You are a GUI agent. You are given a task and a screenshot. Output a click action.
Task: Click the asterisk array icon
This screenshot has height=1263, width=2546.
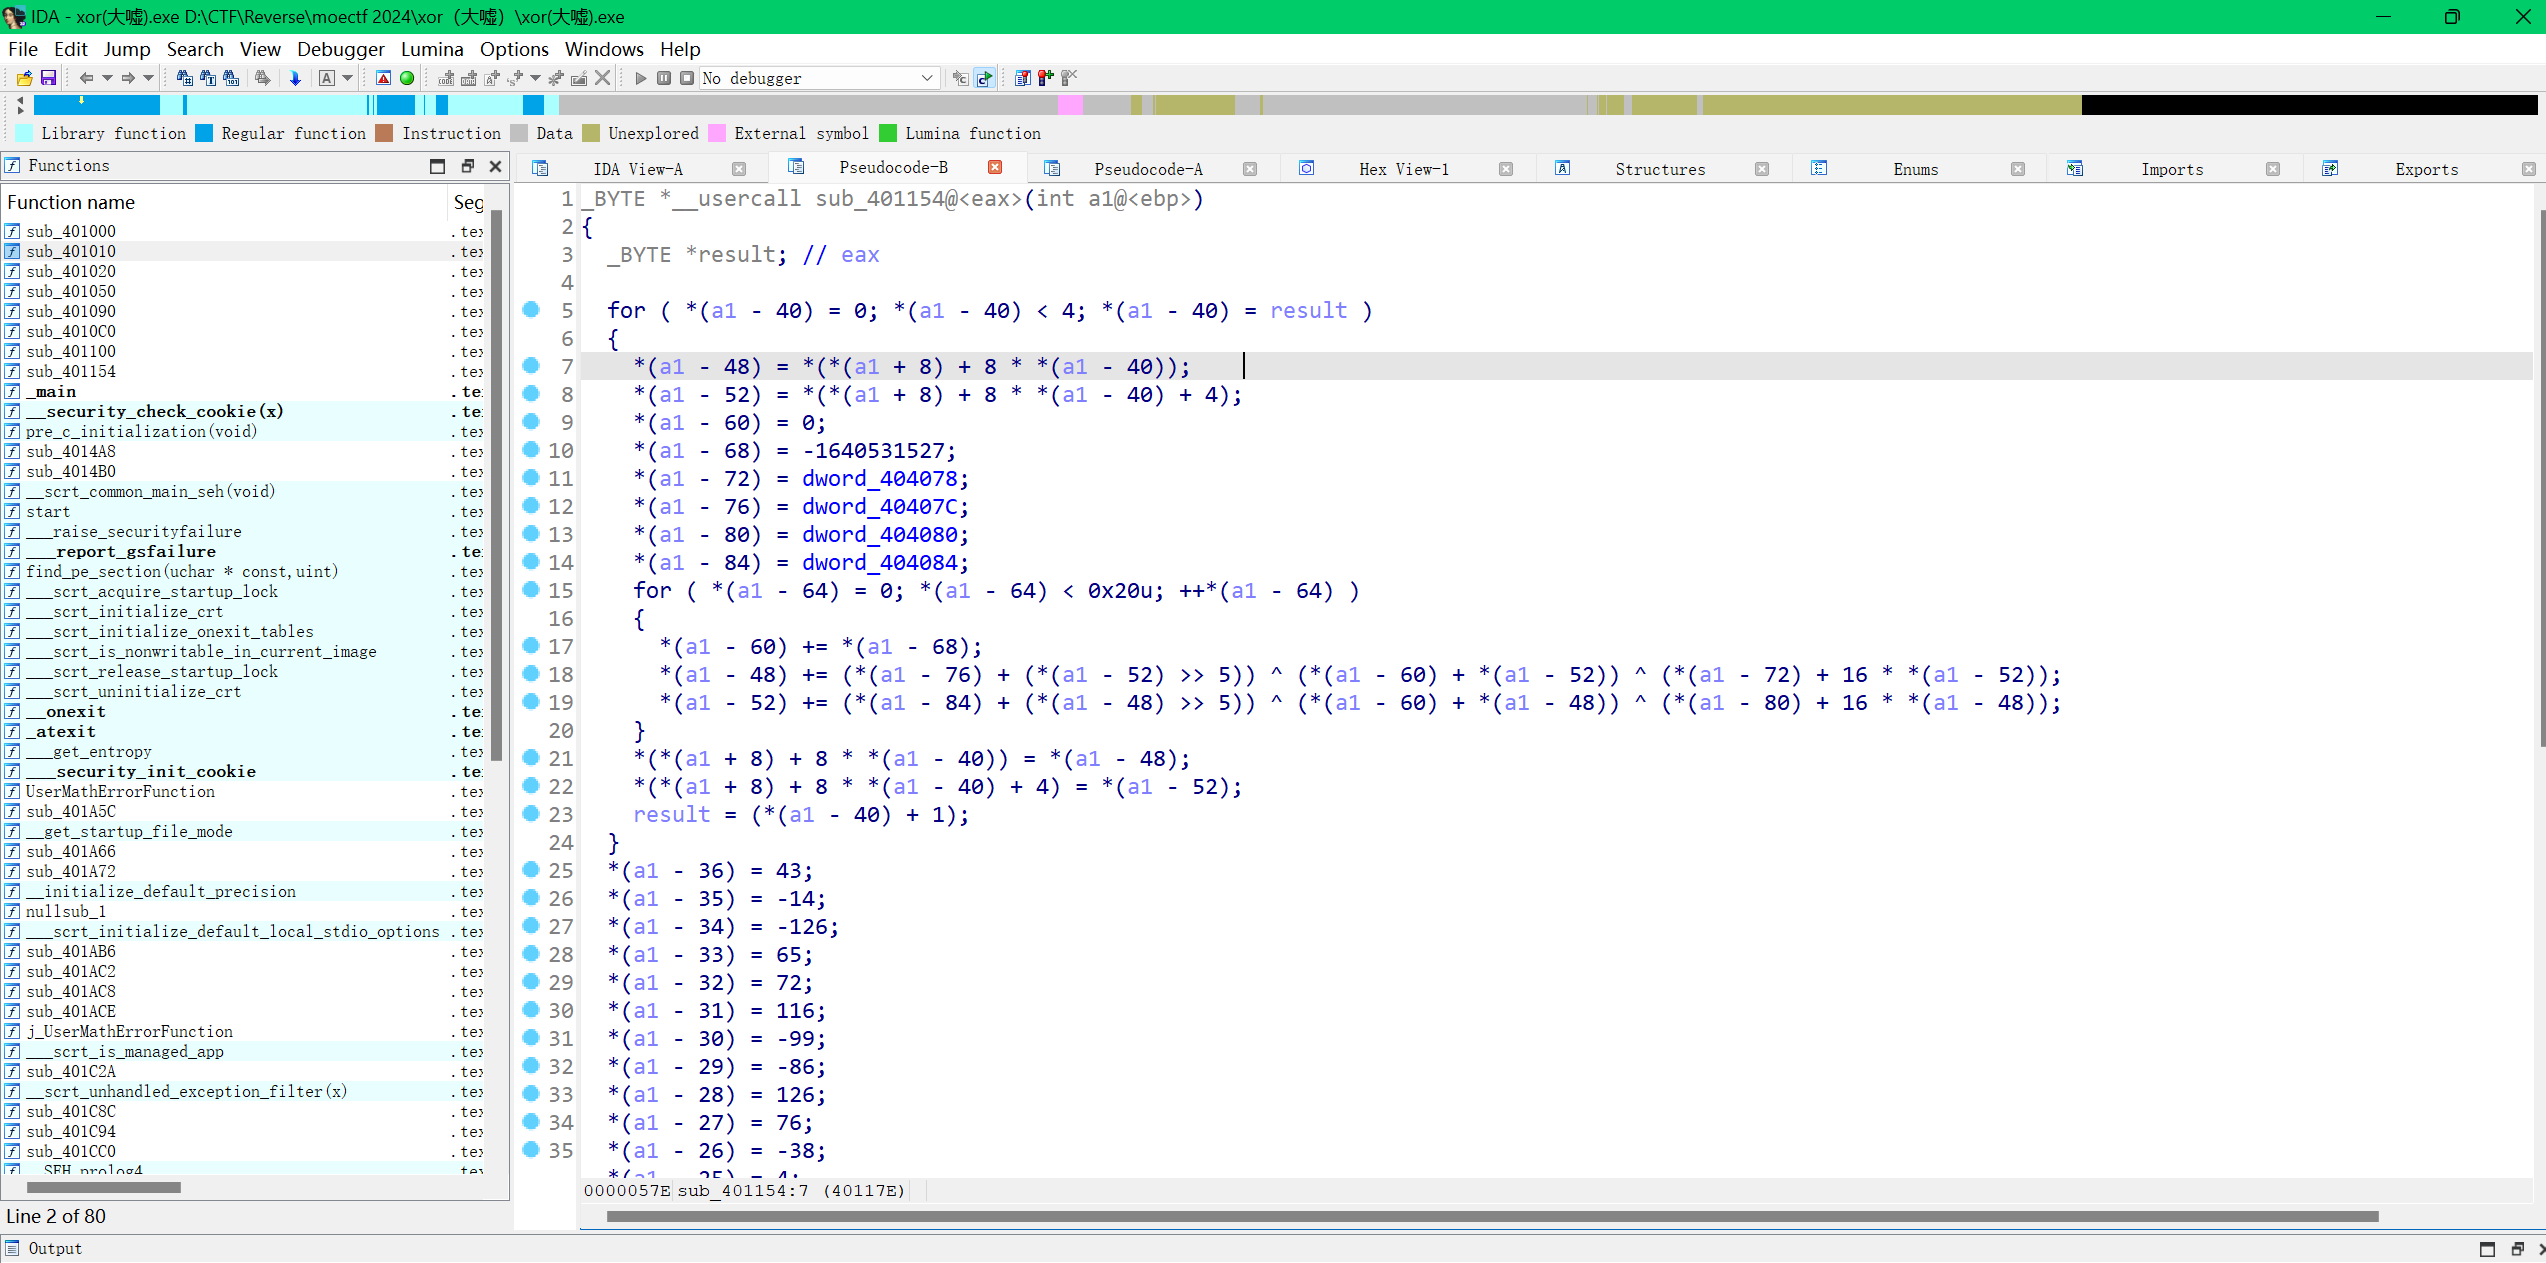coord(556,78)
